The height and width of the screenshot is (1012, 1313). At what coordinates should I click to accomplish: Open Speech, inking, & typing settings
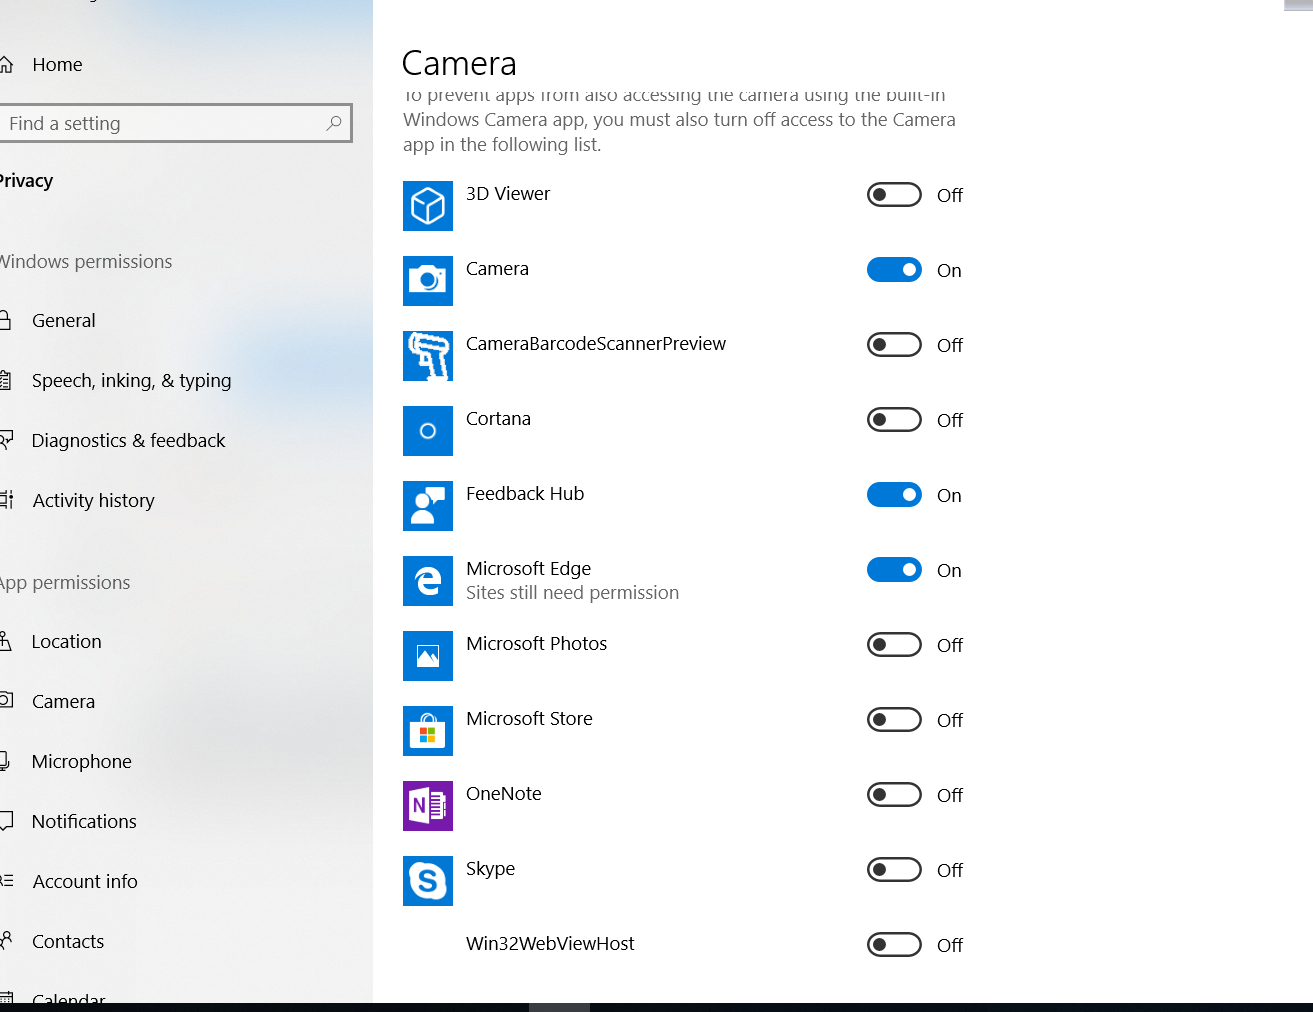(131, 381)
